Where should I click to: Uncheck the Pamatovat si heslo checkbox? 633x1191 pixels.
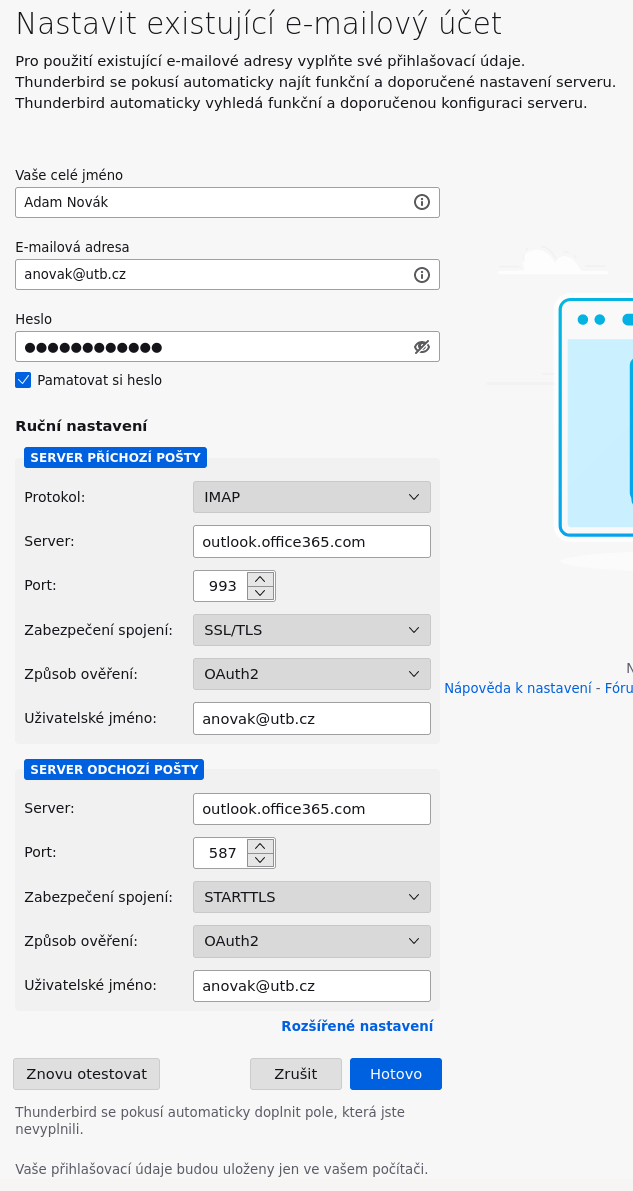(23, 380)
